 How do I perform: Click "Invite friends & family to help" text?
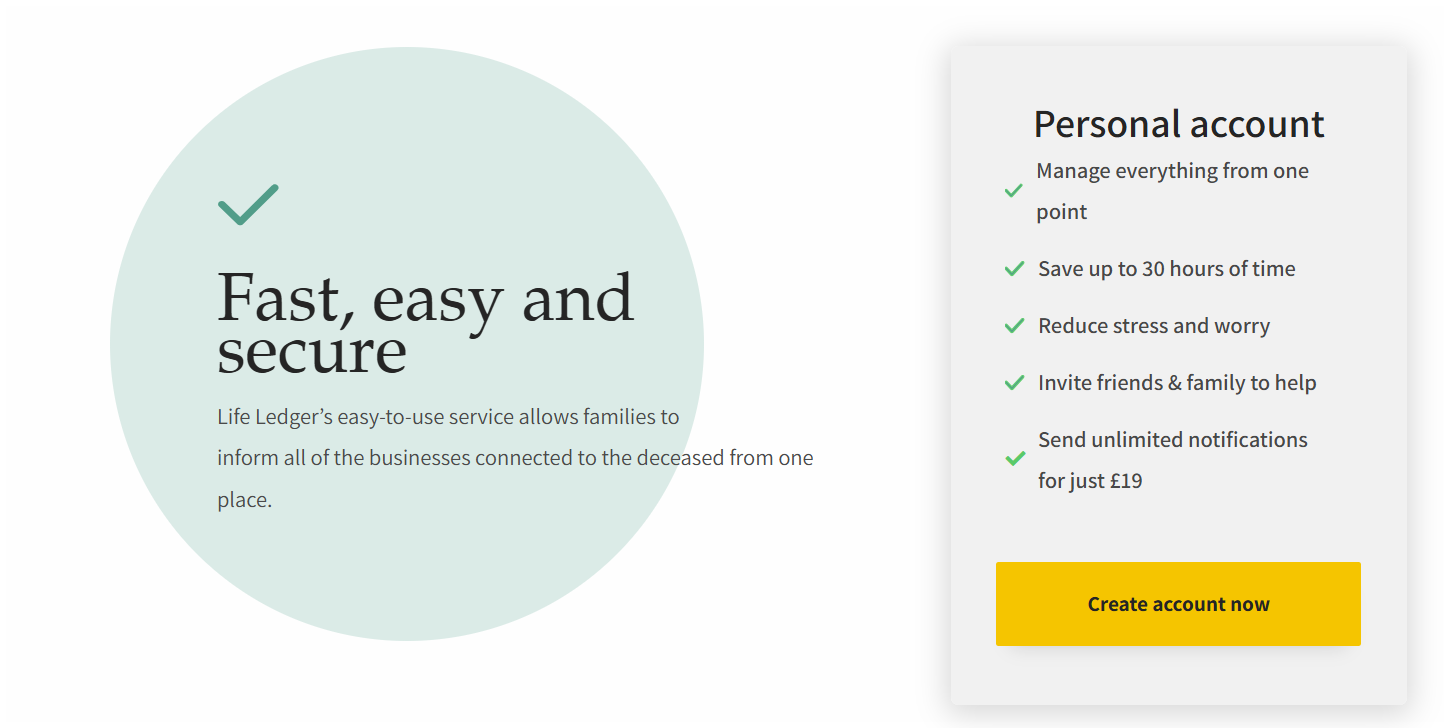(1177, 383)
